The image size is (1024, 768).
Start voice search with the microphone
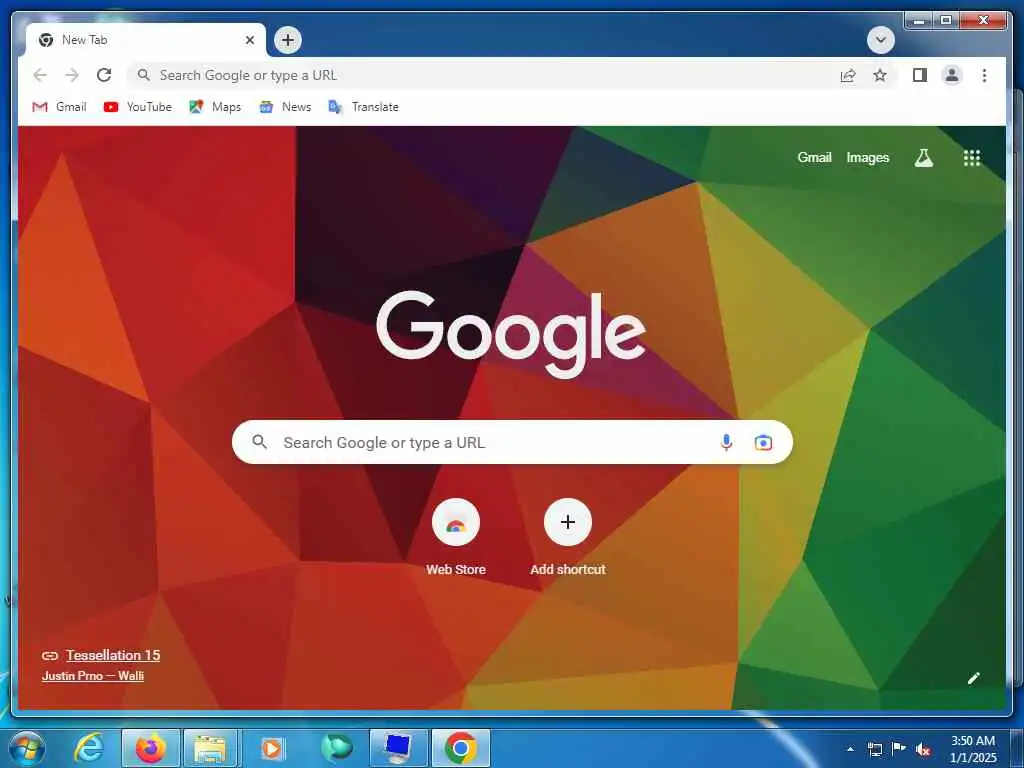point(726,442)
